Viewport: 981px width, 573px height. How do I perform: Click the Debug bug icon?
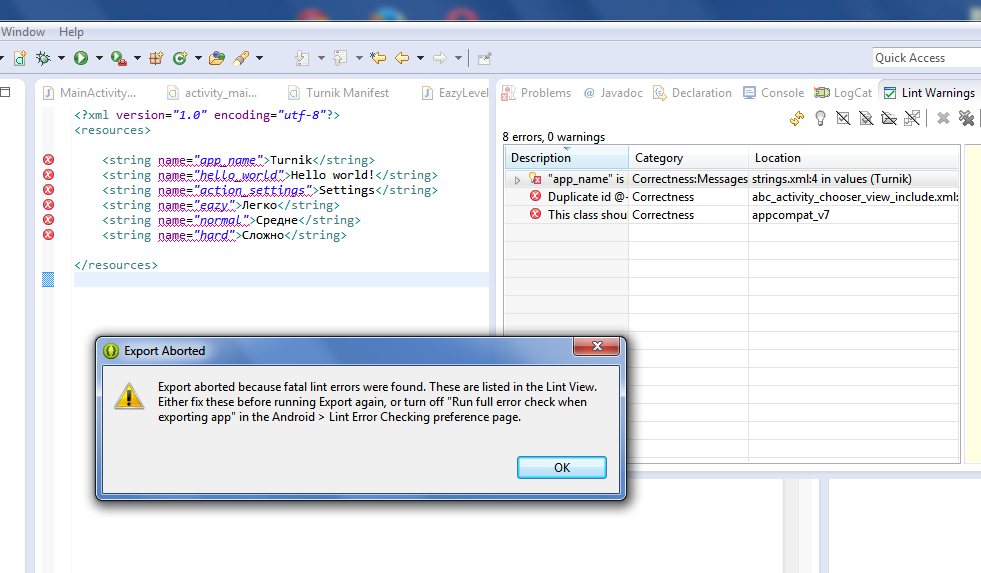pos(43,58)
